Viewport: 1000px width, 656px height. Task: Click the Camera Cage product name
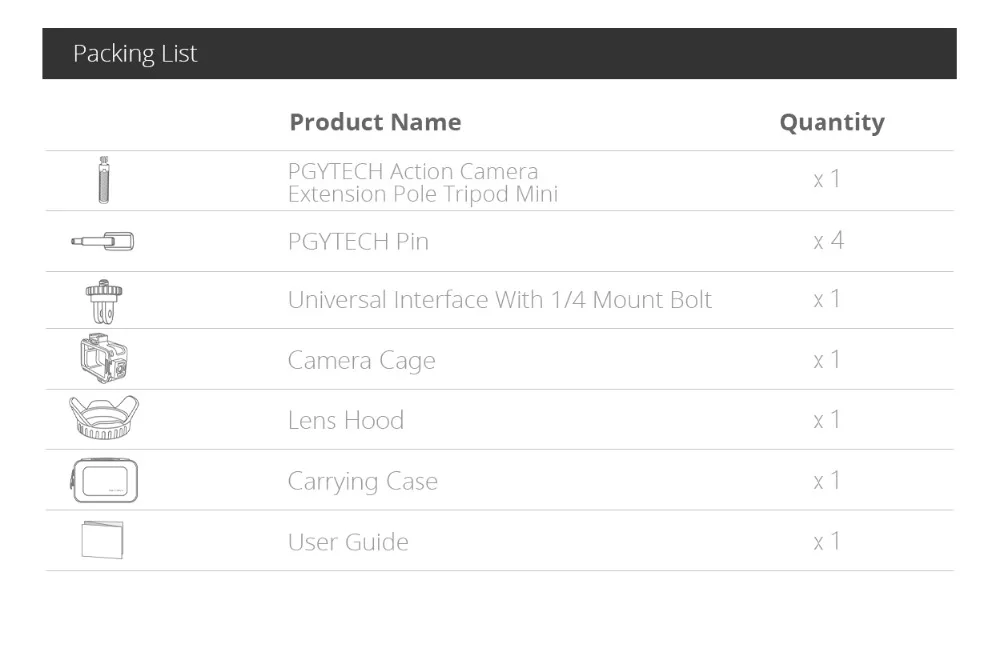coord(361,360)
